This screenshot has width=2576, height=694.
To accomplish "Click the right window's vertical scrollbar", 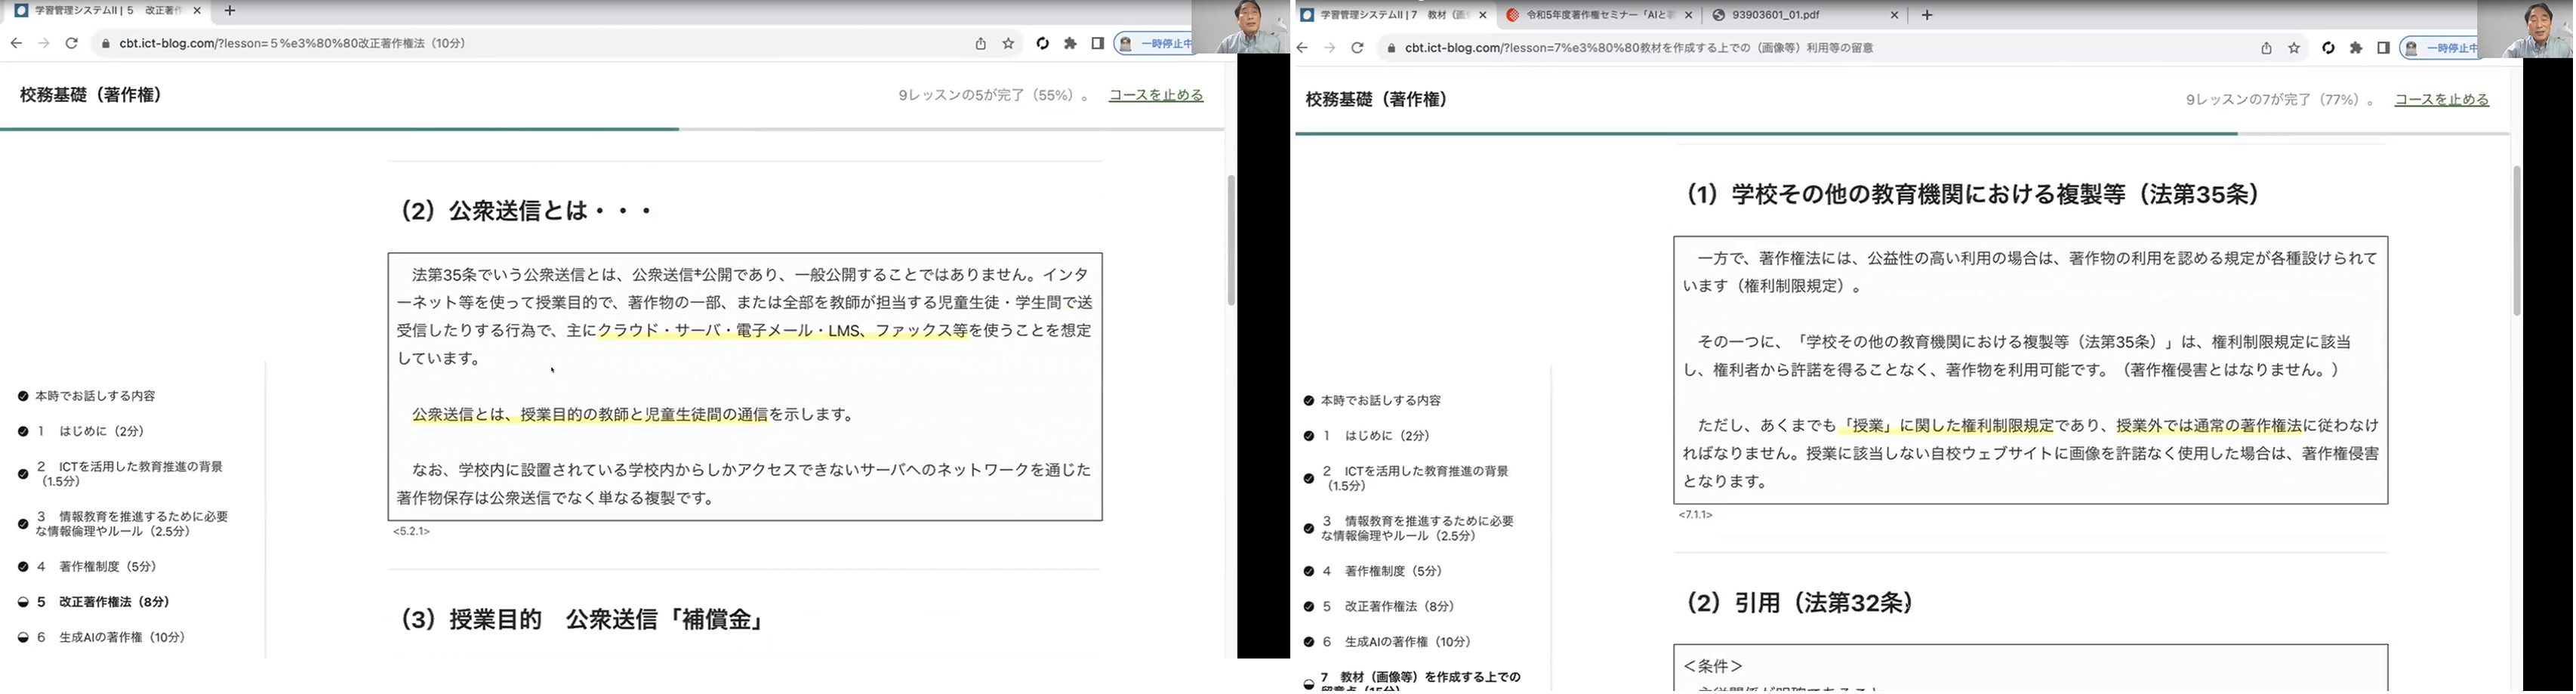I will 2517,240.
